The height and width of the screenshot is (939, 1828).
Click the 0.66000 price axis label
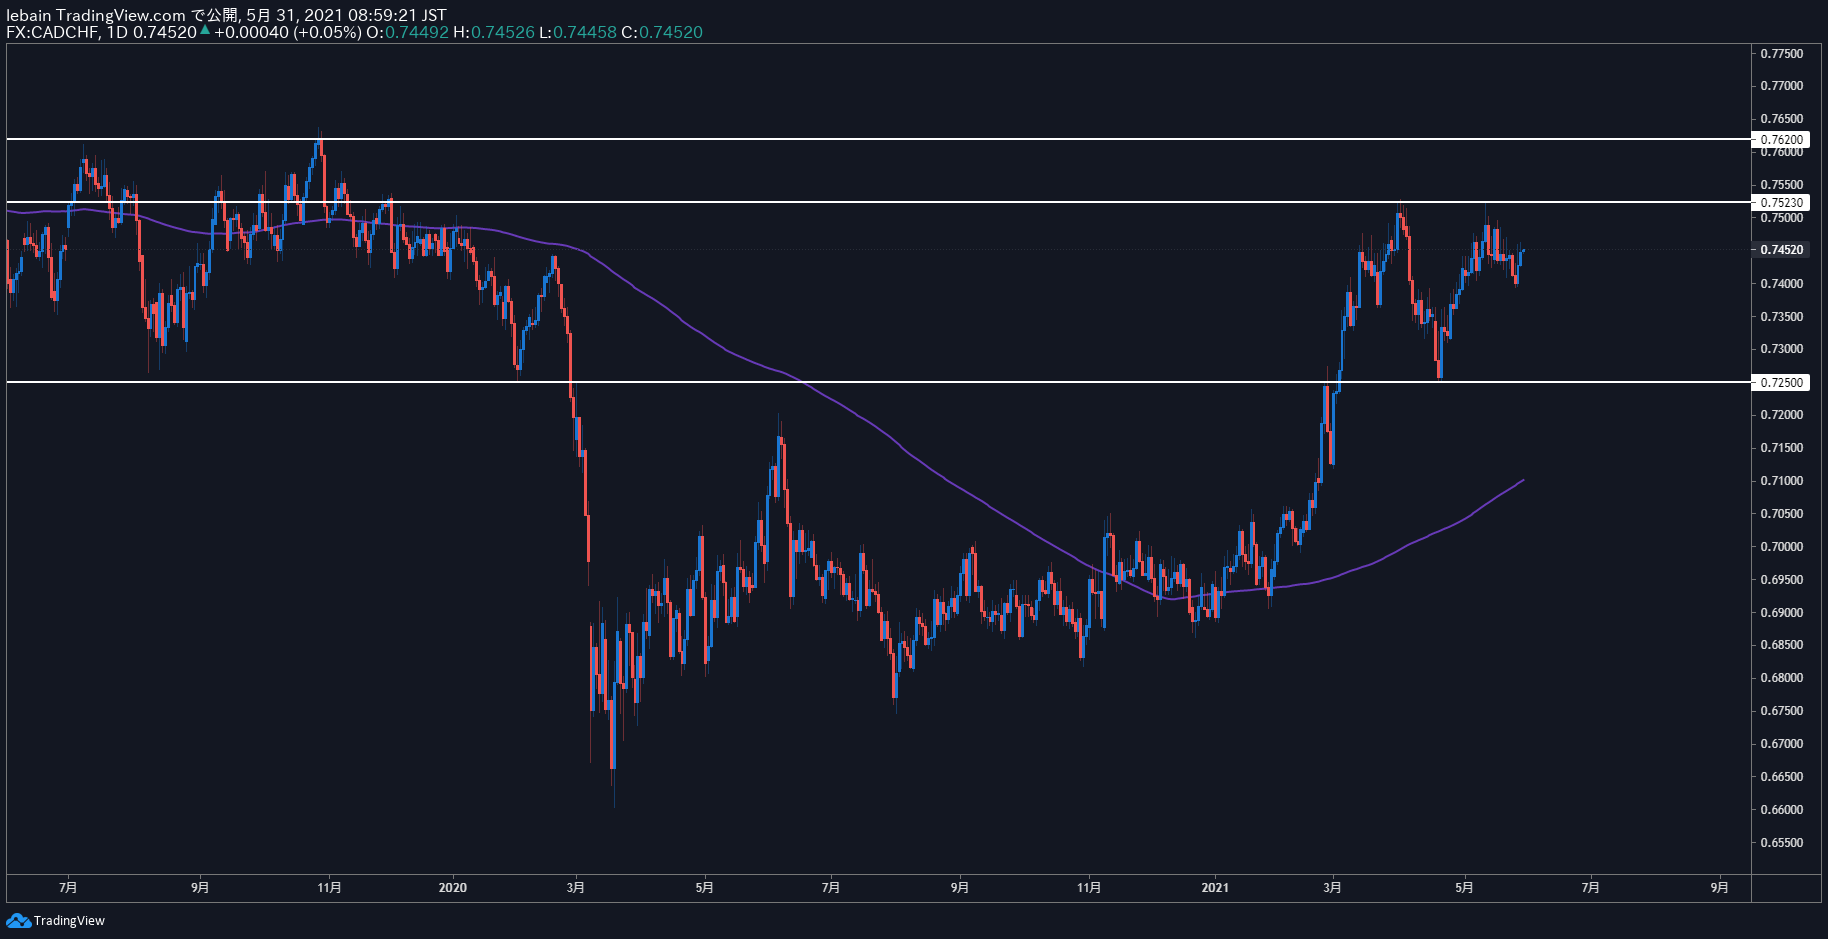1781,810
